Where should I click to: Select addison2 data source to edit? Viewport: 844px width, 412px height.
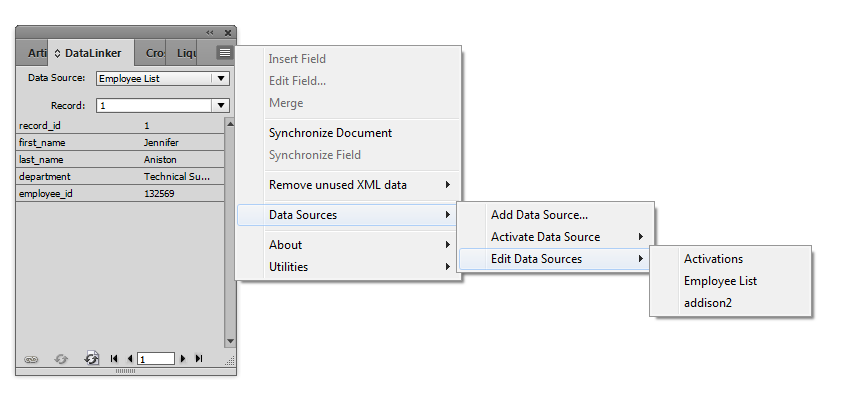pyautogui.click(x=708, y=303)
